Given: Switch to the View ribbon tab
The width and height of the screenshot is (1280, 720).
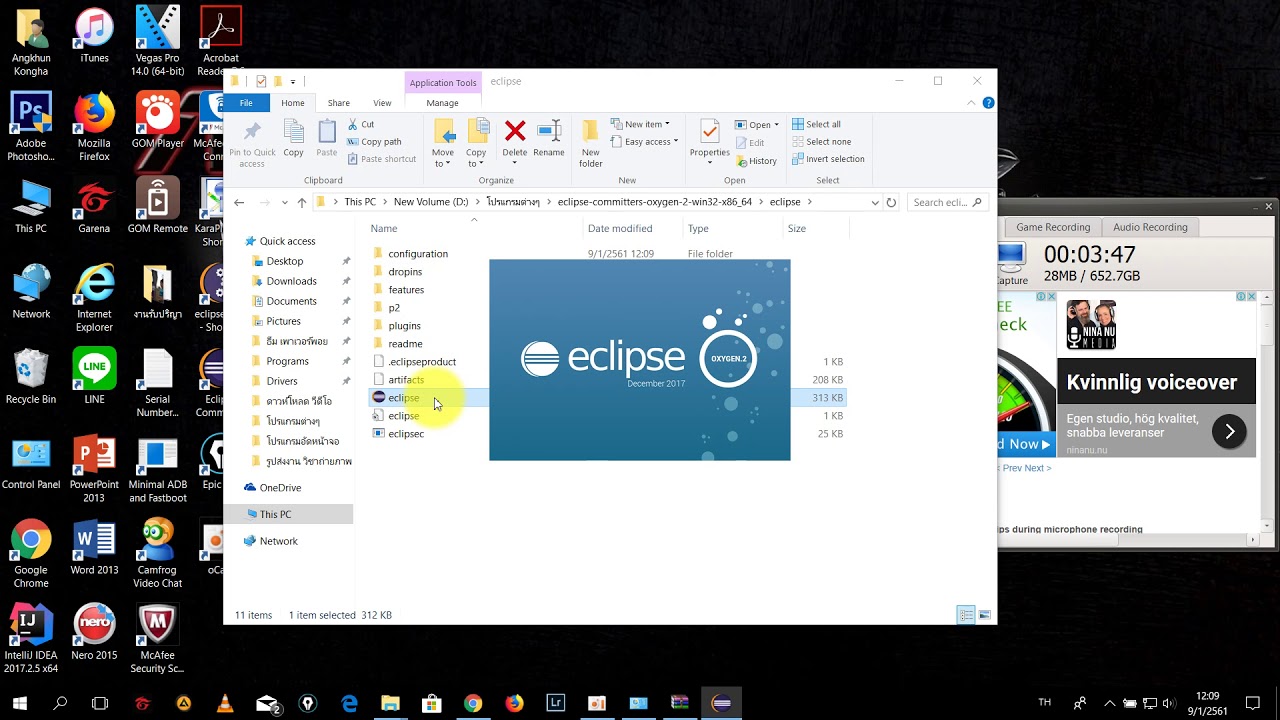Looking at the screenshot, I should (x=382, y=103).
